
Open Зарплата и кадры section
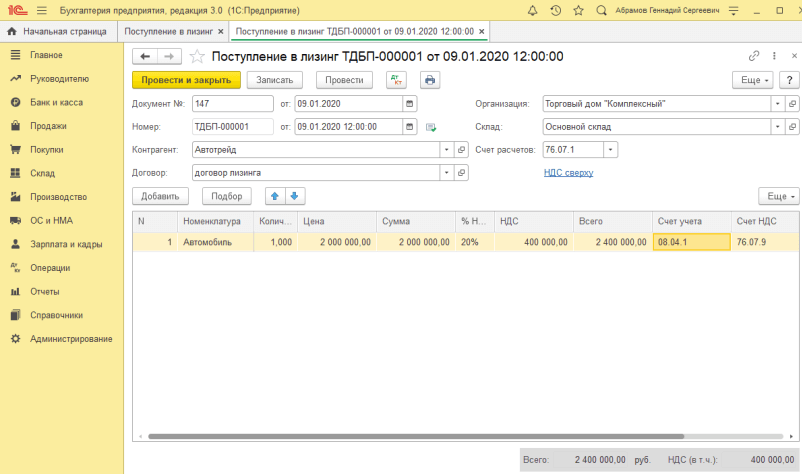tap(64, 244)
